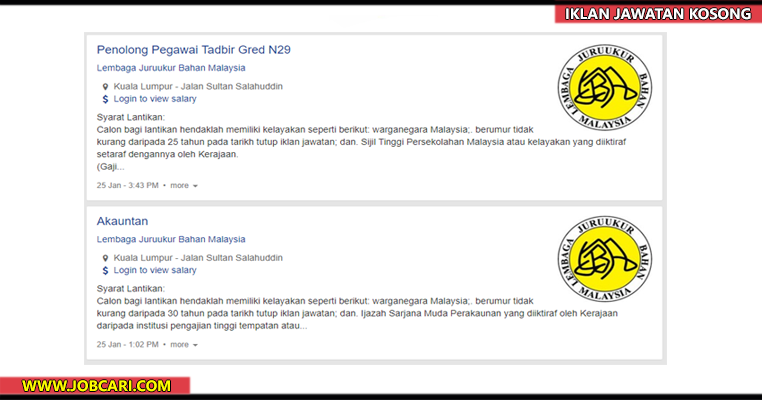Screen dimensions: 762x400
Task: Click the truncated (Gaji... text
Action: coord(111,167)
